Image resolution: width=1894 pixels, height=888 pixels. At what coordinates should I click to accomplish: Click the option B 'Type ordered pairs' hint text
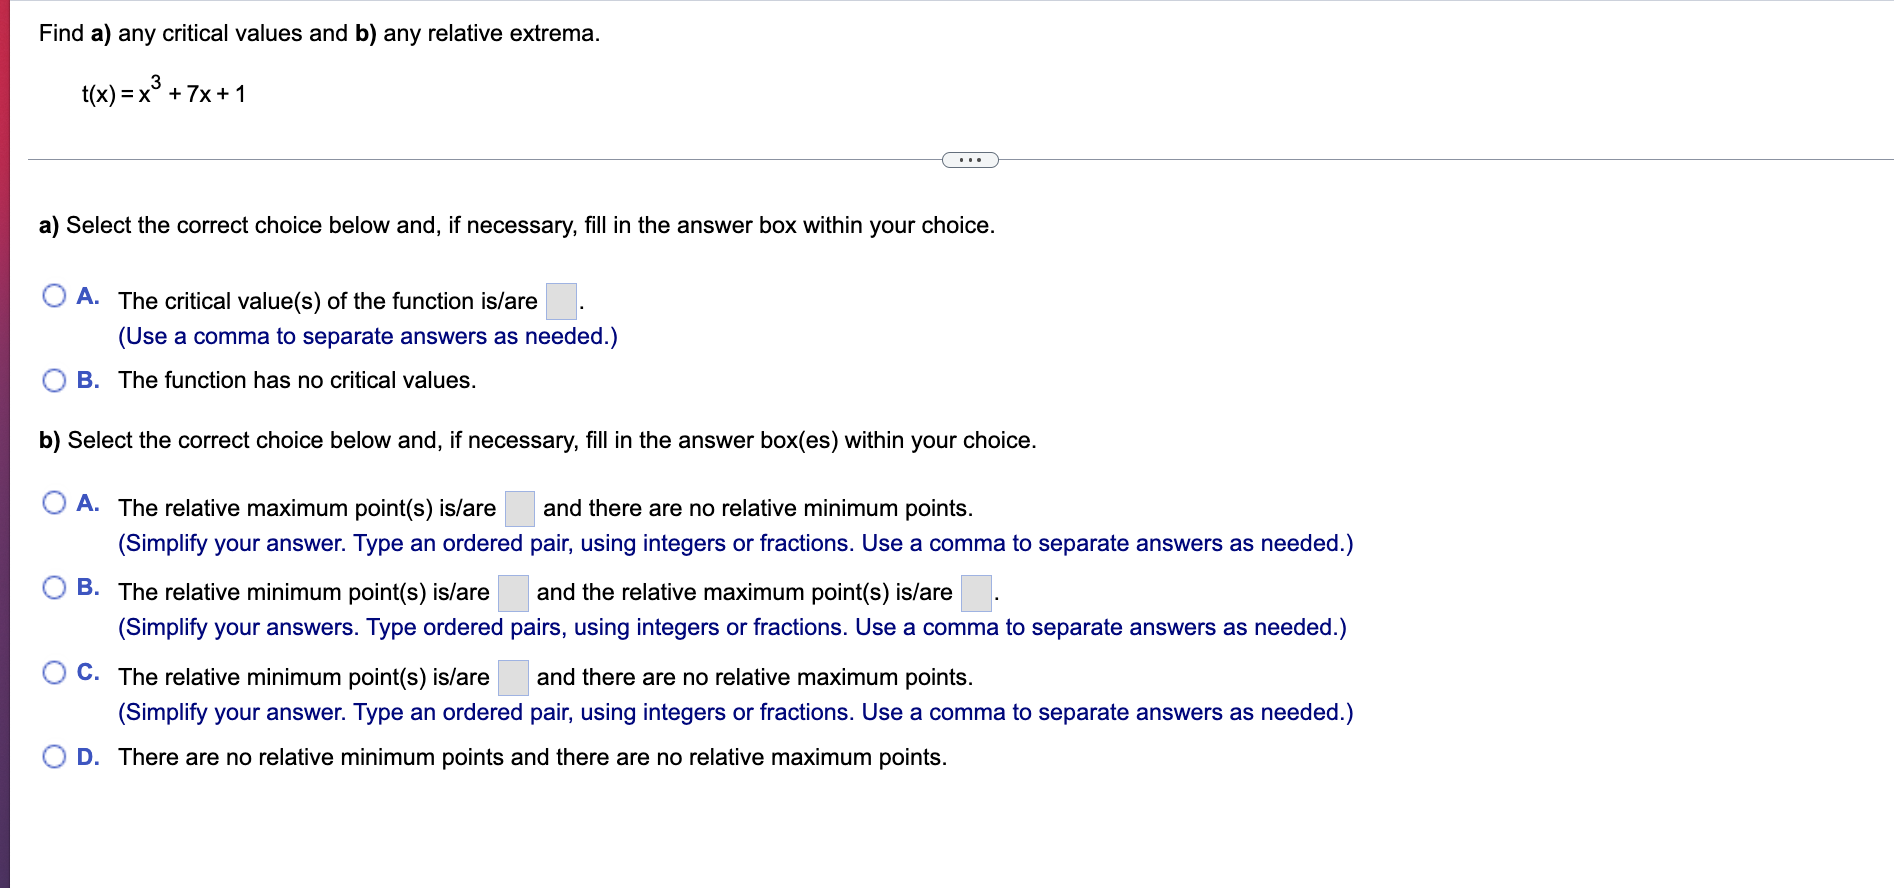tap(732, 627)
